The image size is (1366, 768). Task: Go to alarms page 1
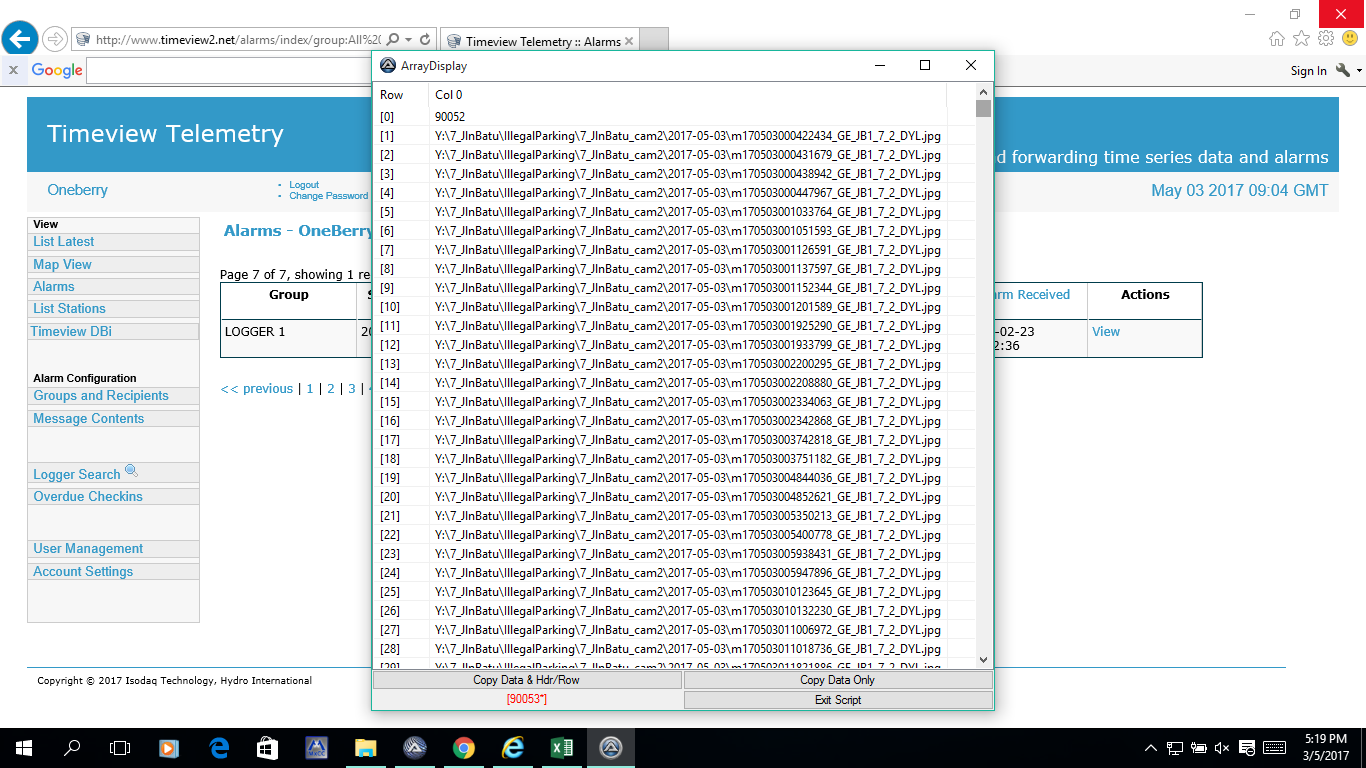pyautogui.click(x=310, y=388)
